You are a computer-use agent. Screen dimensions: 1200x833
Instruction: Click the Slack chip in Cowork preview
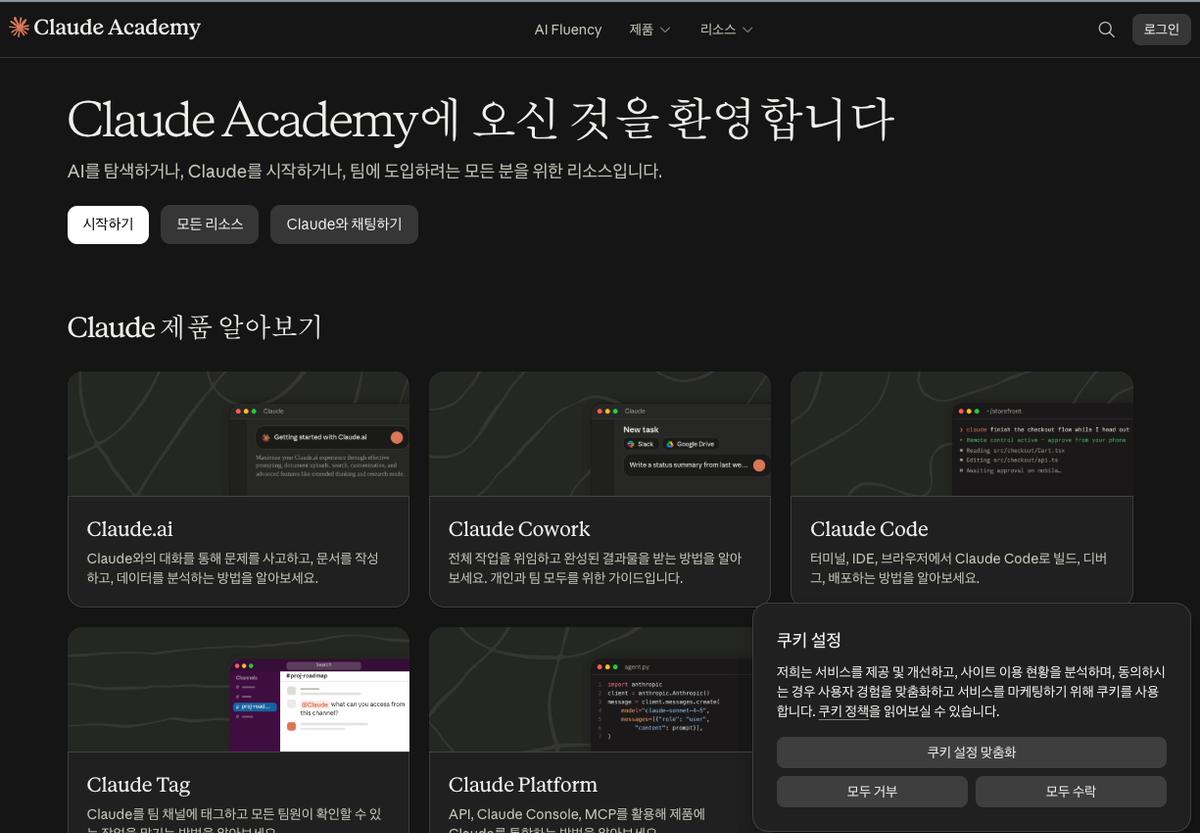pyautogui.click(x=640, y=444)
